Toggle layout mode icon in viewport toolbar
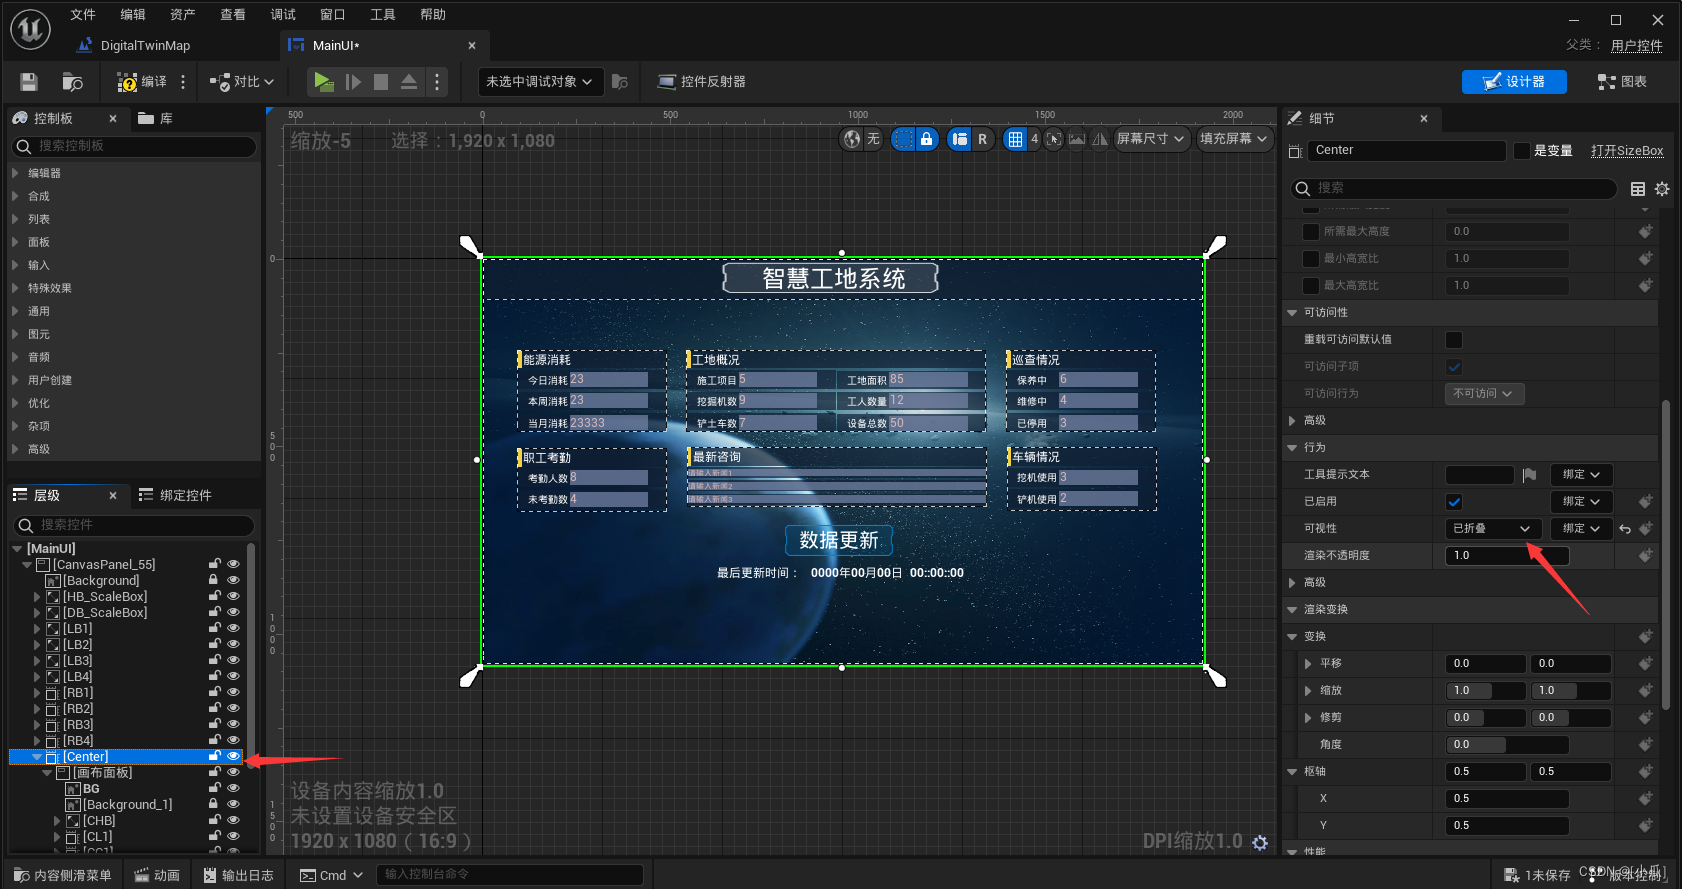This screenshot has height=889, width=1682. [960, 139]
